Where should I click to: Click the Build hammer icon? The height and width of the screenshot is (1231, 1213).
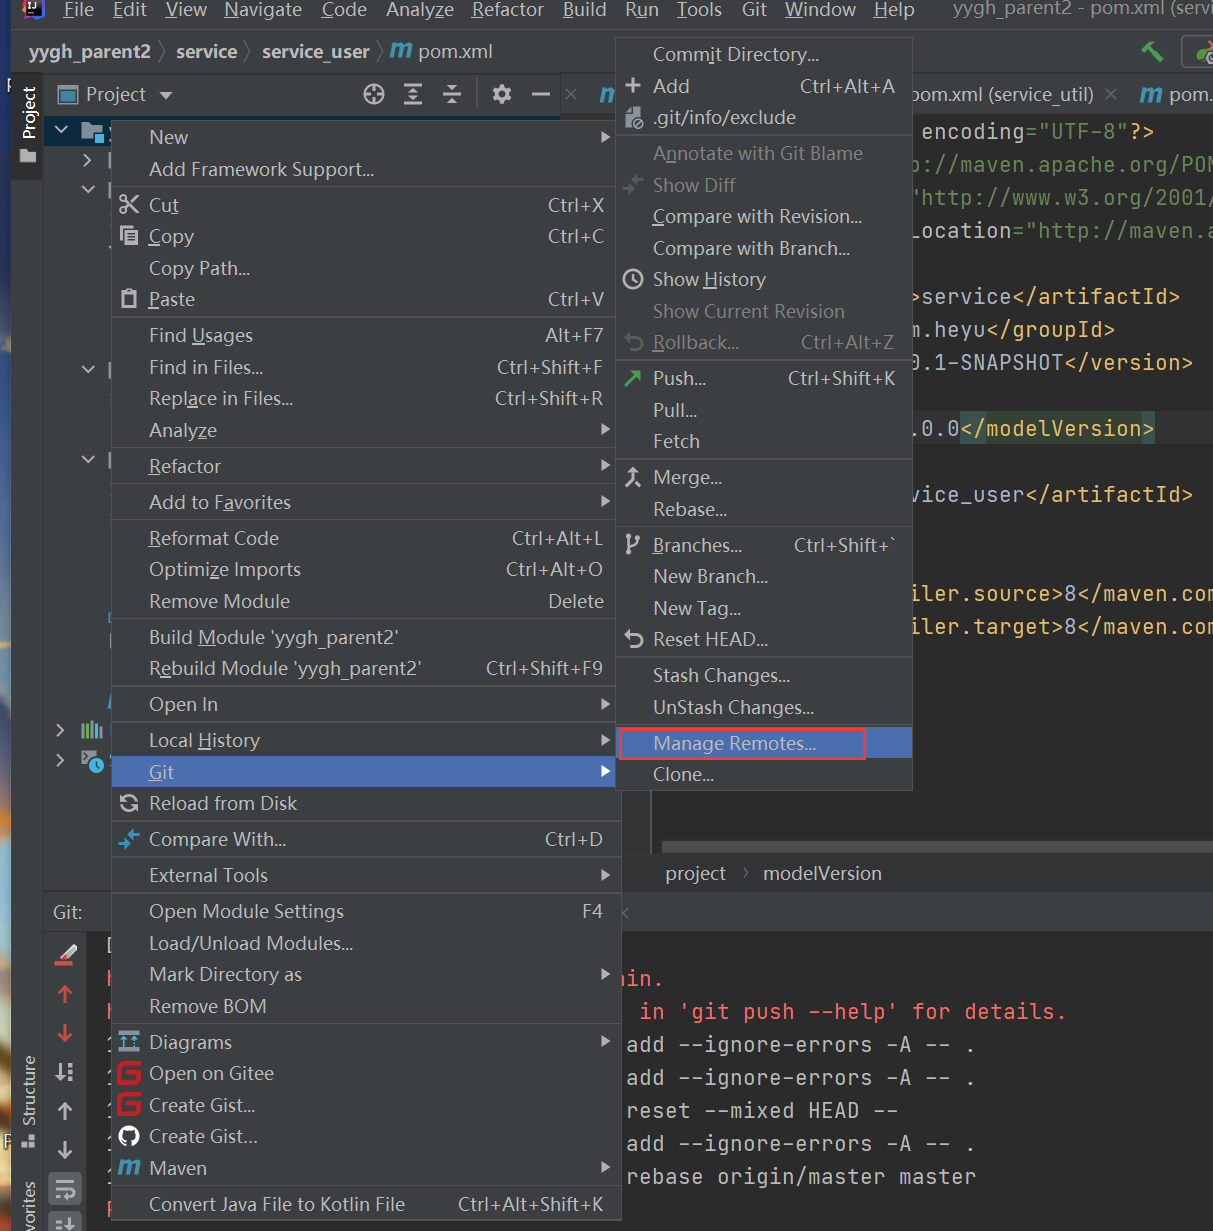pos(1152,51)
